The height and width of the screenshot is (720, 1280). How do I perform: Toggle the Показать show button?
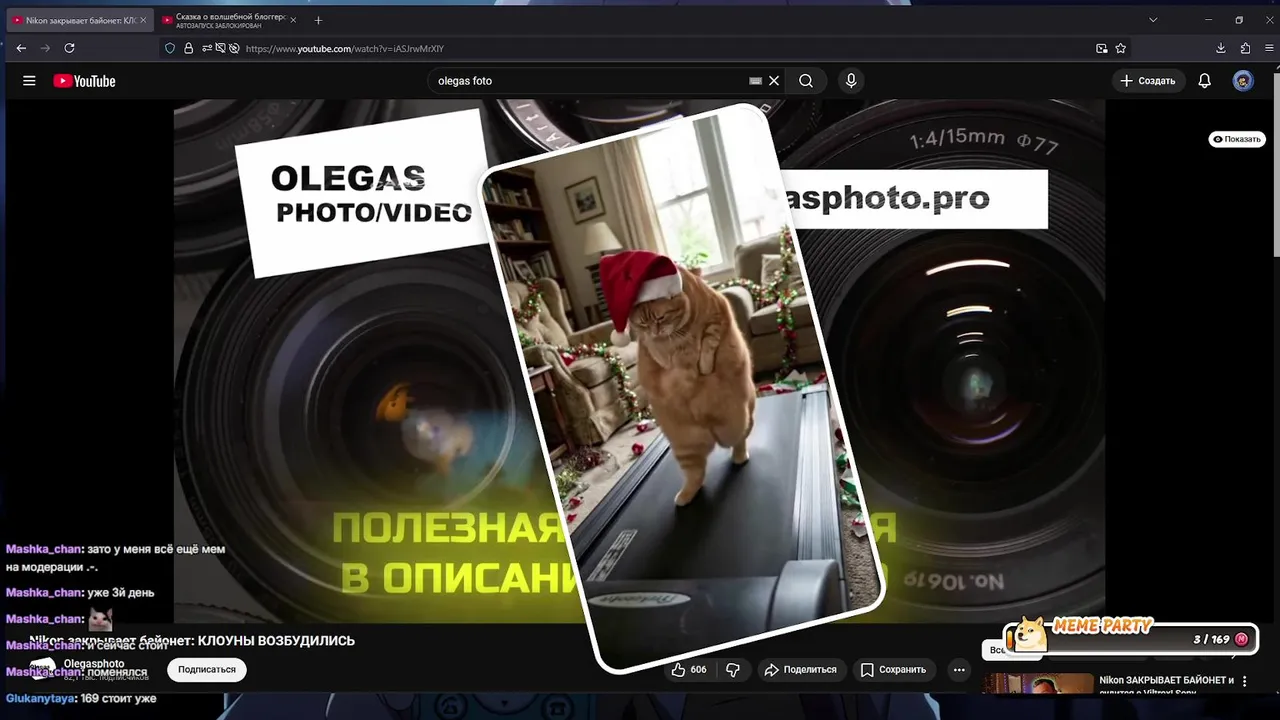pos(1237,139)
